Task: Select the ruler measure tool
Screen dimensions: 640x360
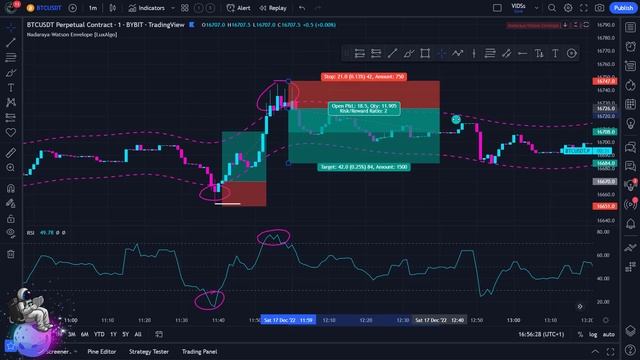Action: [11, 153]
